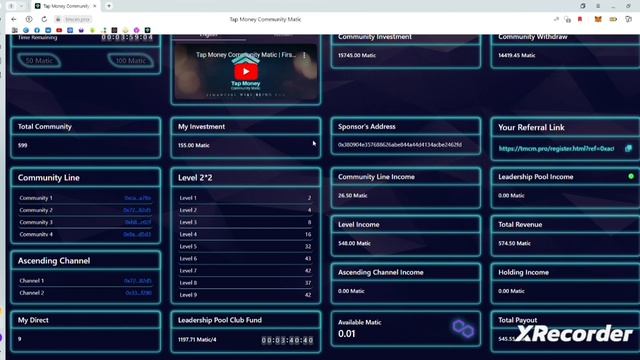
Task: Open a new browser tab
Action: [109, 6]
